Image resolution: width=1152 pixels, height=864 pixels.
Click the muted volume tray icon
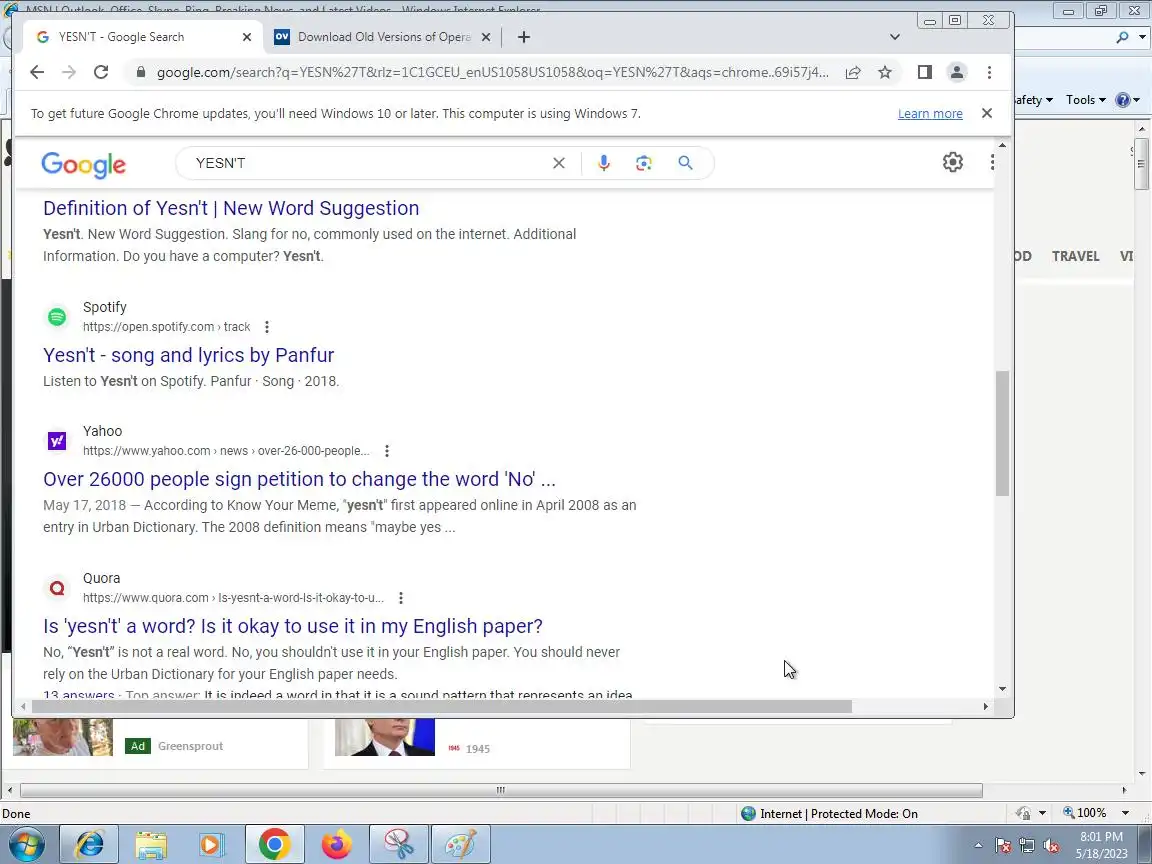(1051, 846)
